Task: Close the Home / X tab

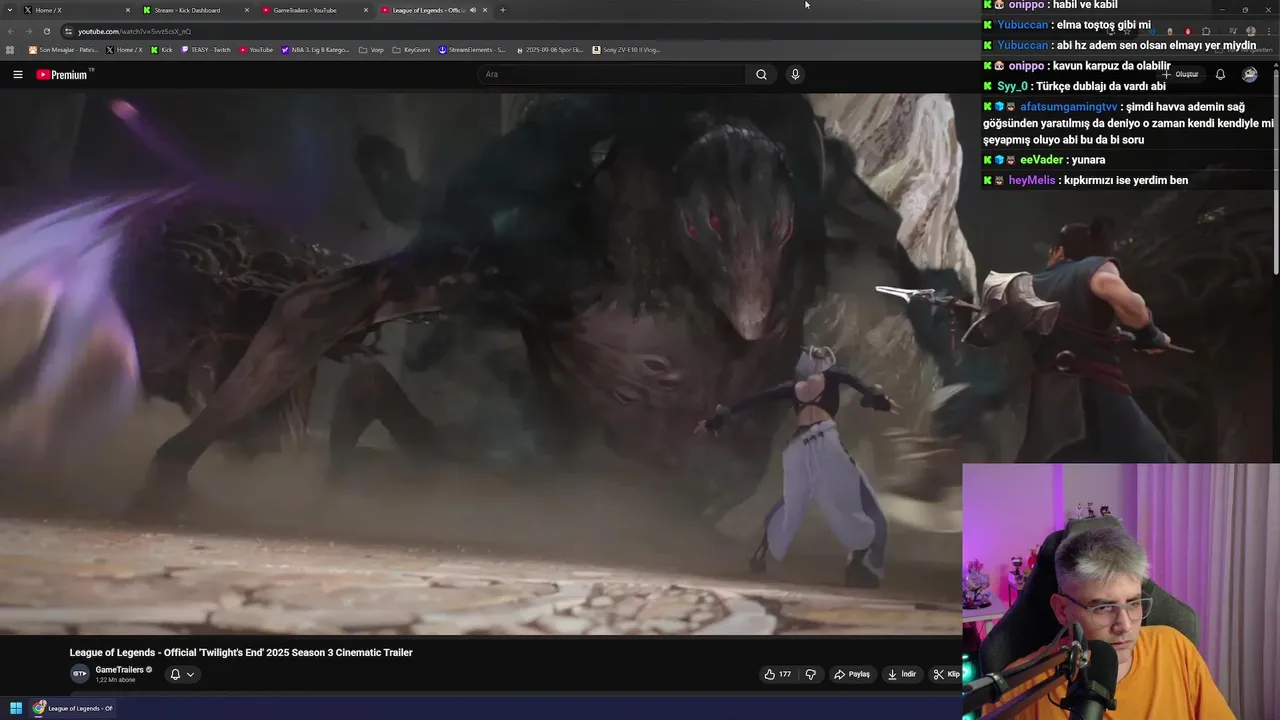Action: [128, 10]
